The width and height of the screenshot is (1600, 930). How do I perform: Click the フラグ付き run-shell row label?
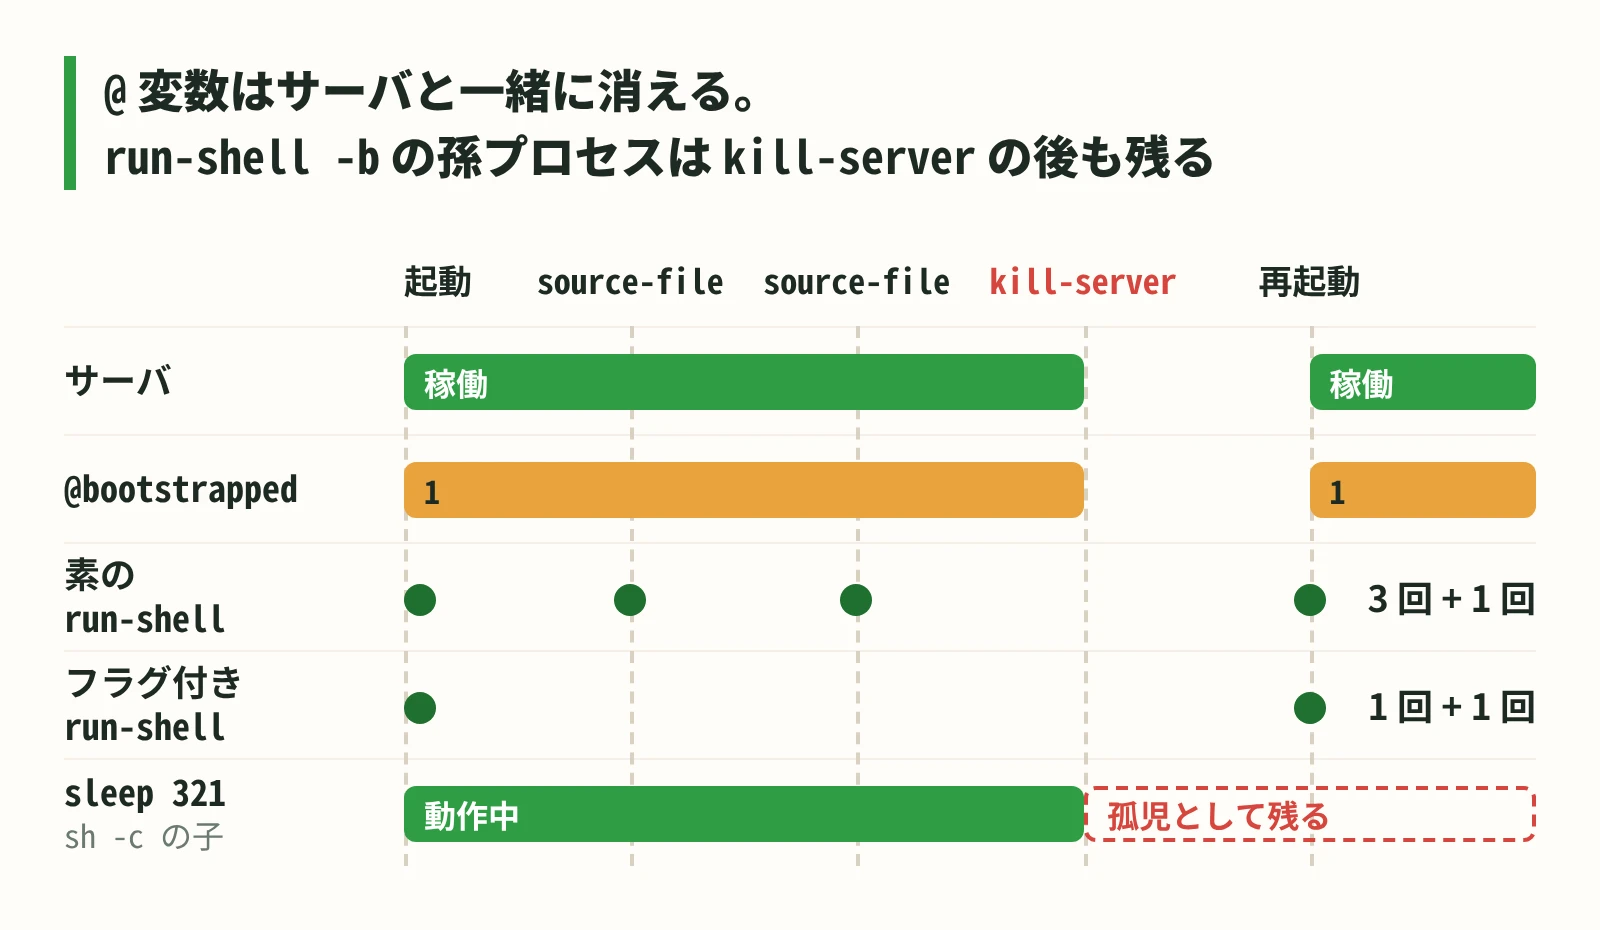(153, 705)
